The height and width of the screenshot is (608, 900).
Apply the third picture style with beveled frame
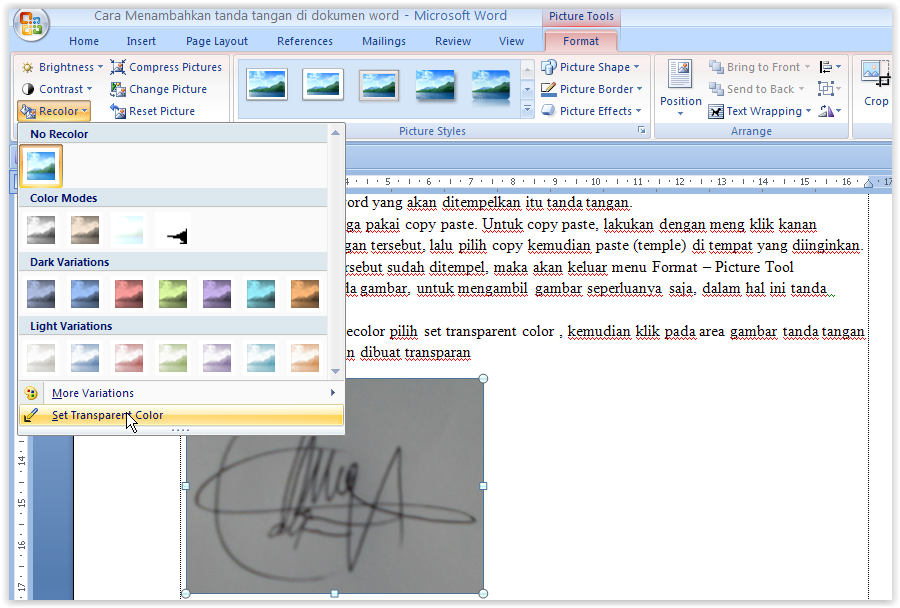(379, 84)
